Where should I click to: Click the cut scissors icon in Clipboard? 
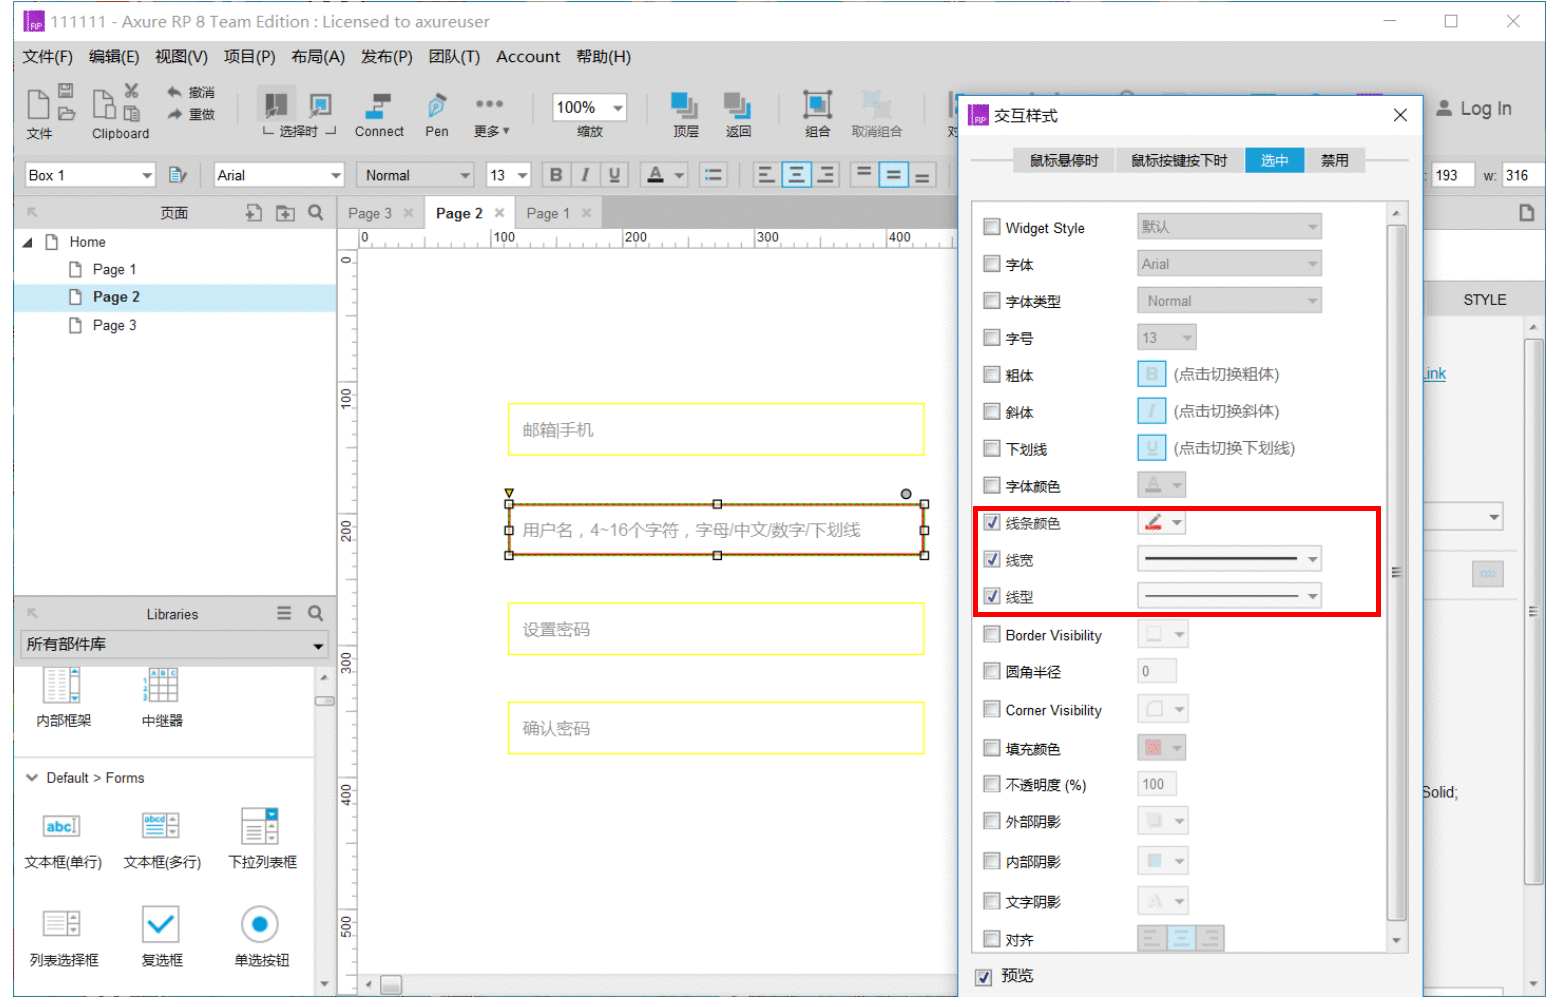click(131, 91)
